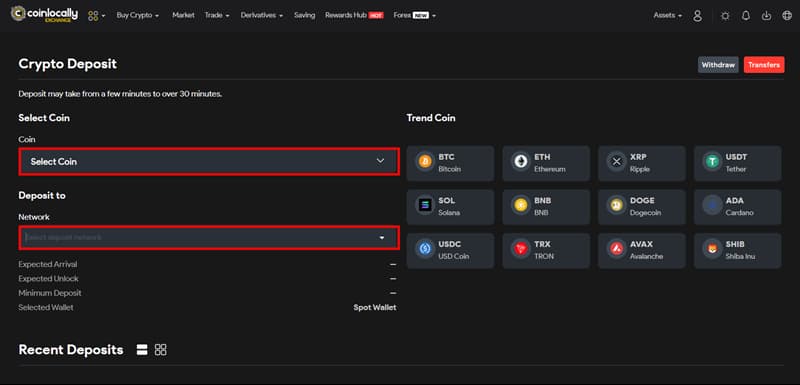Select the SHIB Shiba Inu trend coin
The width and height of the screenshot is (800, 385).
[x=737, y=251]
